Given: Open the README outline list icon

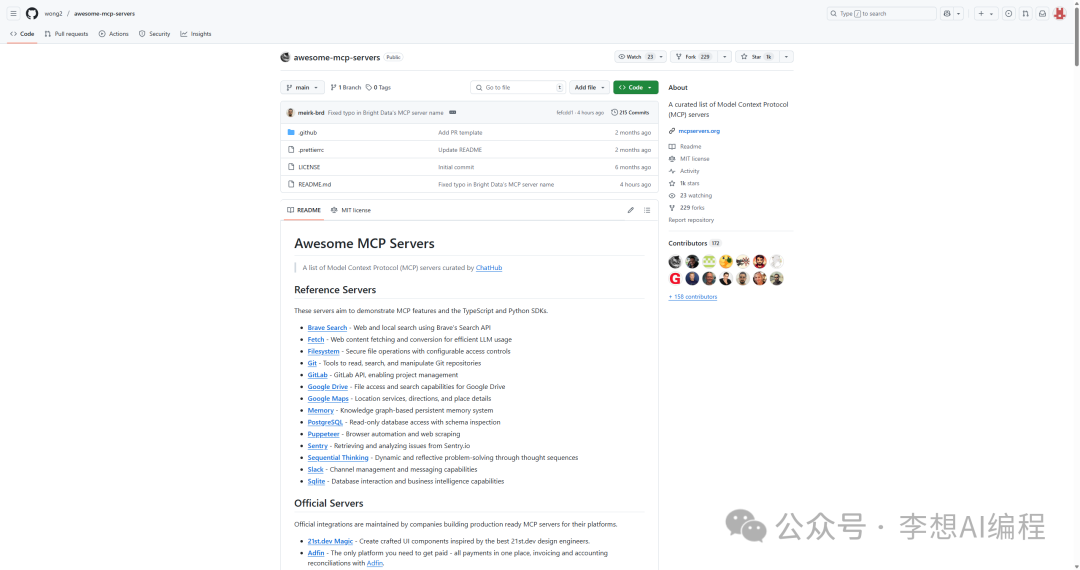Looking at the screenshot, I should click(x=647, y=210).
